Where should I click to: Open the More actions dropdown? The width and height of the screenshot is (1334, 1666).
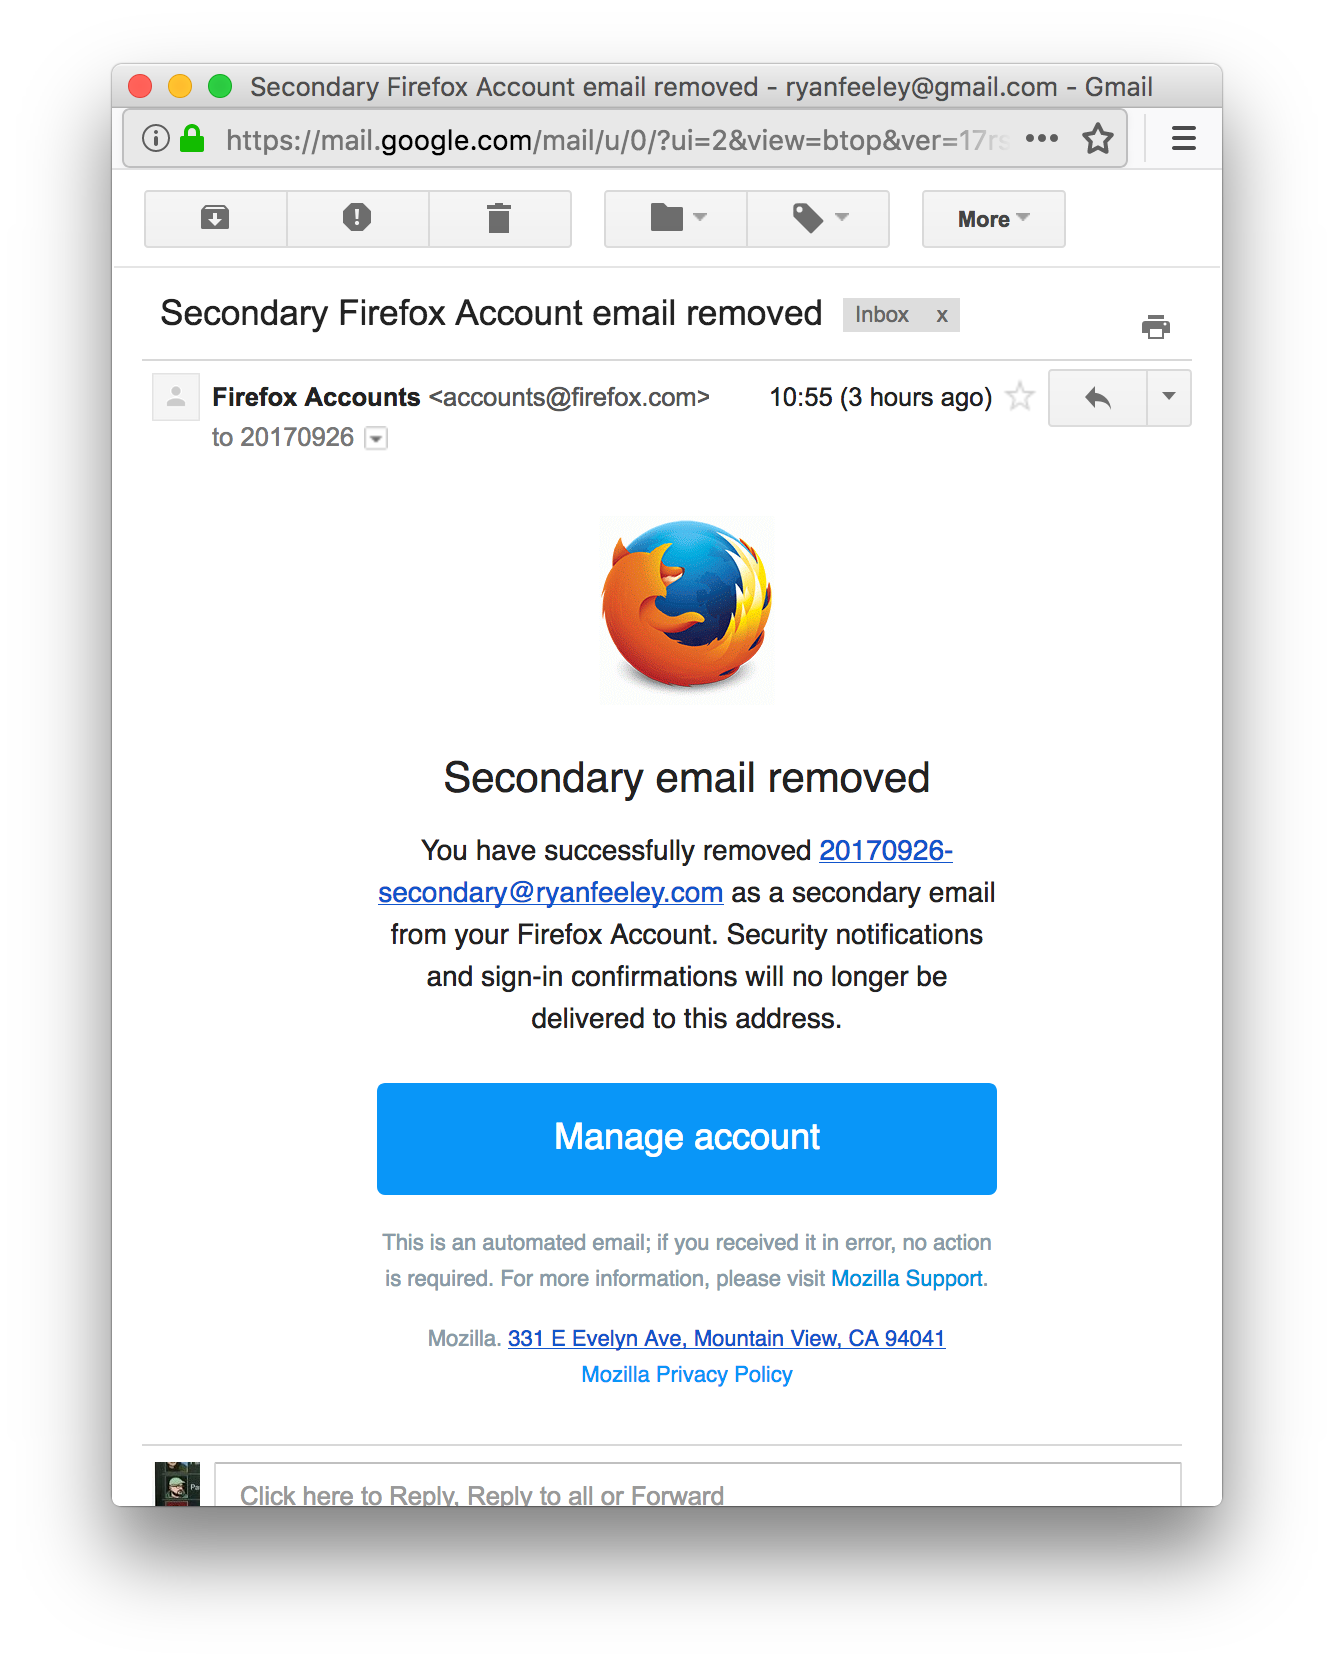click(992, 219)
